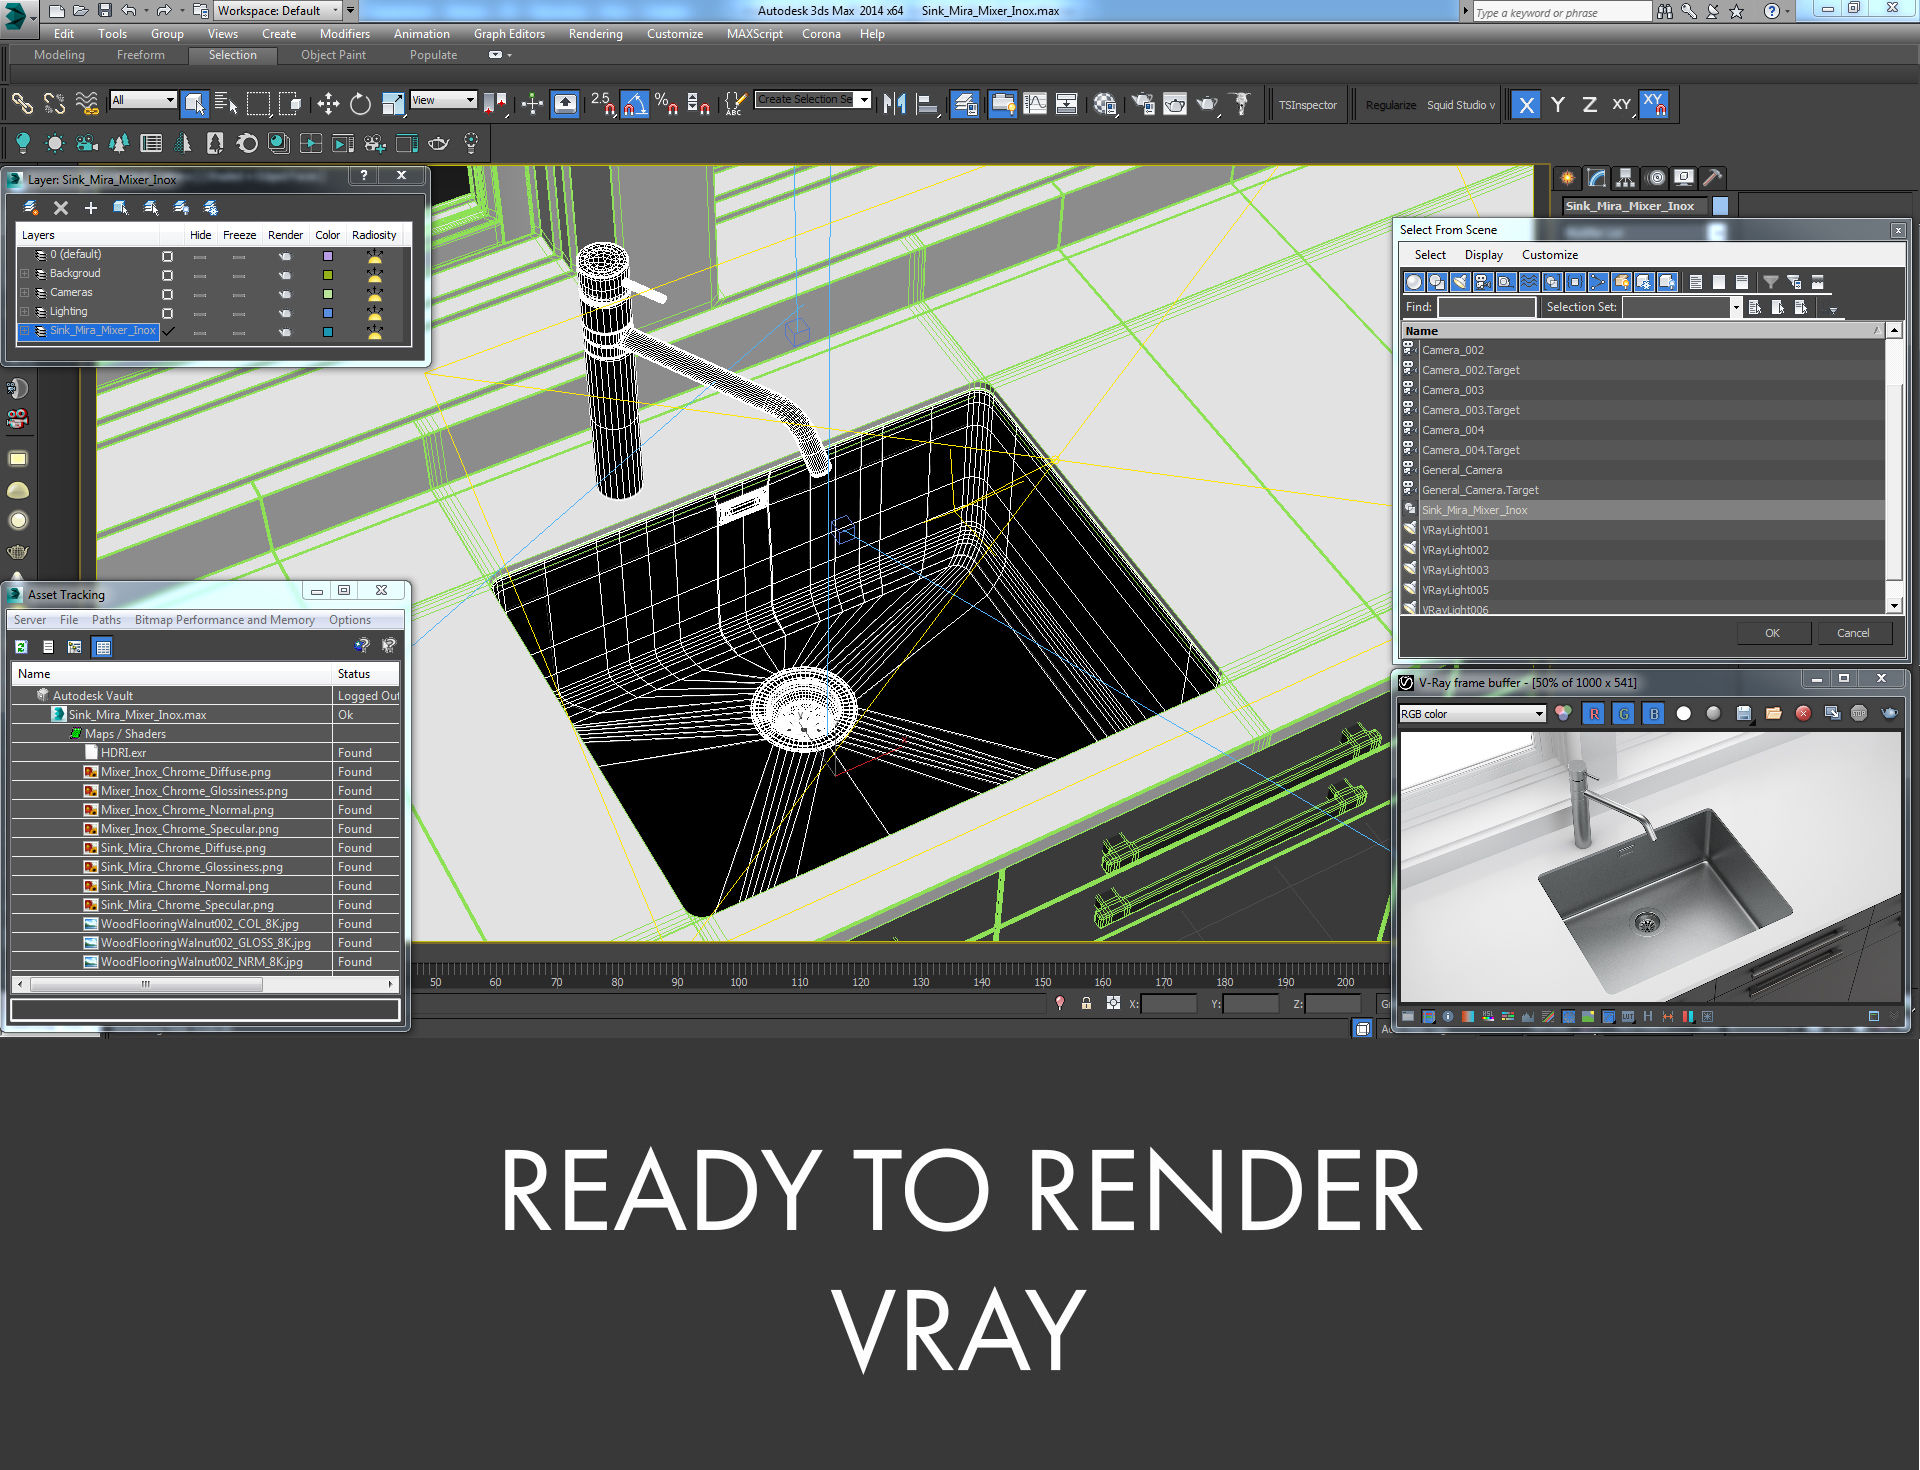
Task: Click the create new layer plus icon
Action: [91, 208]
